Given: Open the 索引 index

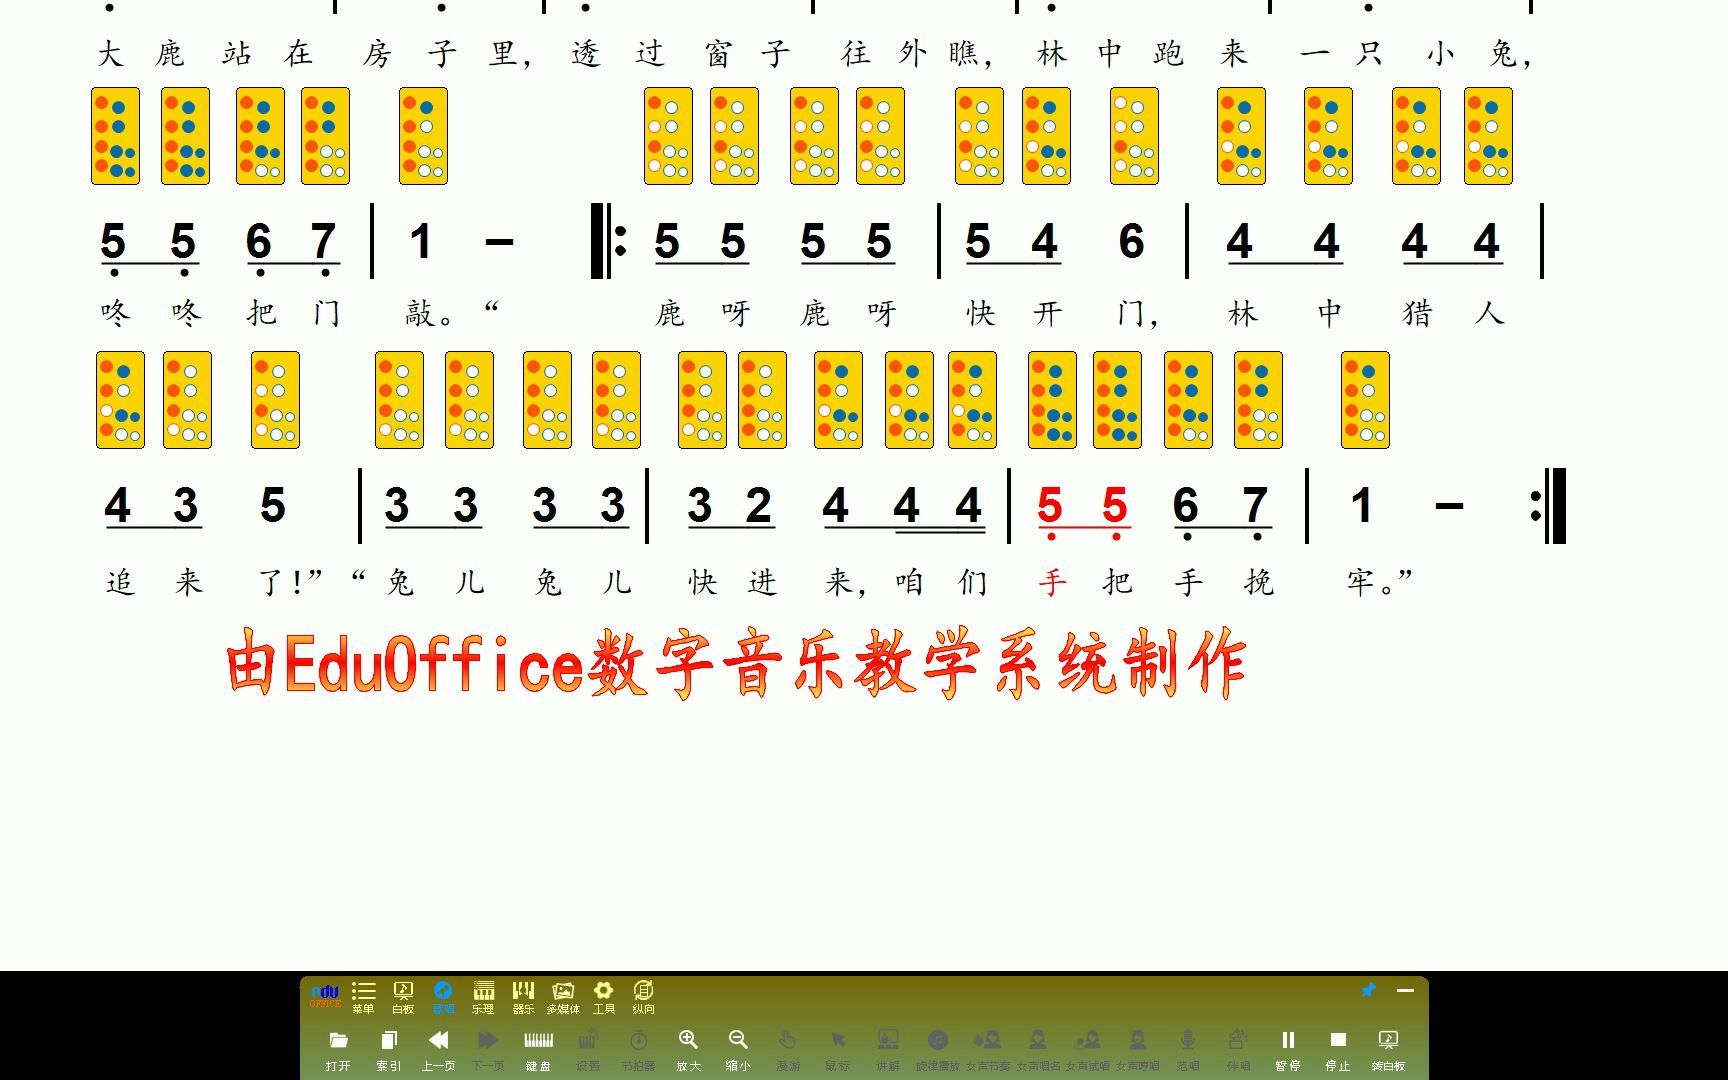Looking at the screenshot, I should click(x=388, y=1050).
